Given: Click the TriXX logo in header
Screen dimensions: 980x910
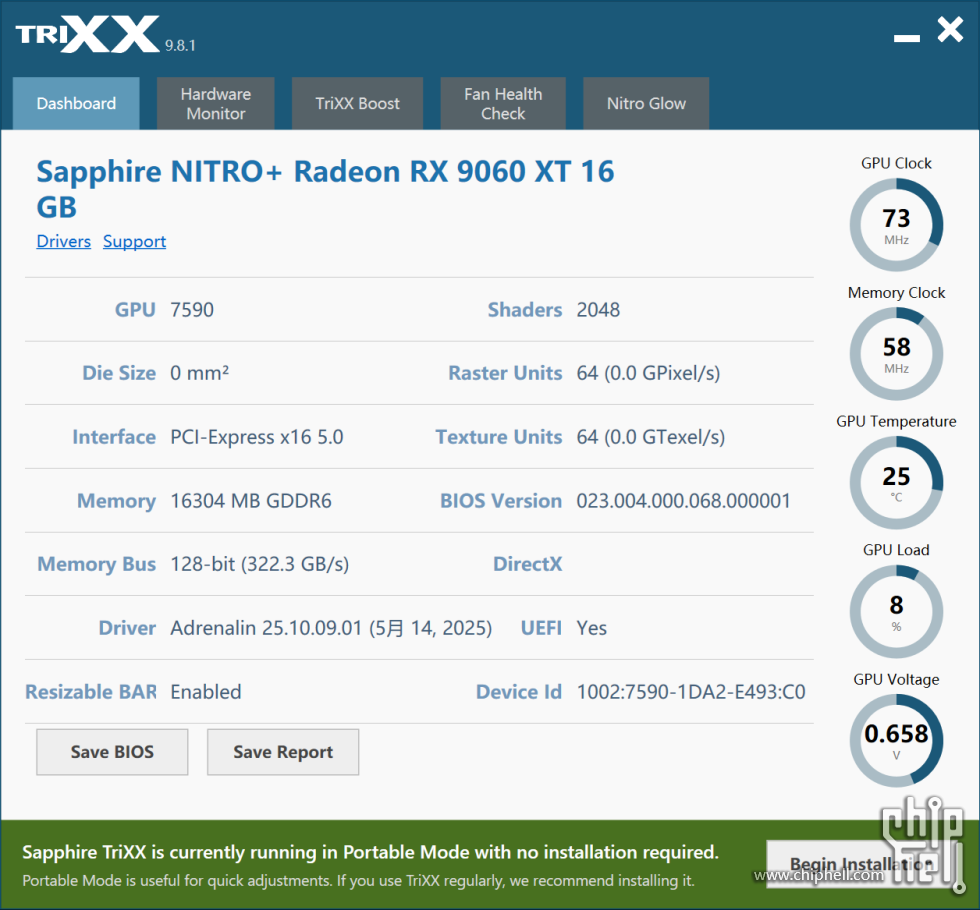Looking at the screenshot, I should click(x=88, y=34).
